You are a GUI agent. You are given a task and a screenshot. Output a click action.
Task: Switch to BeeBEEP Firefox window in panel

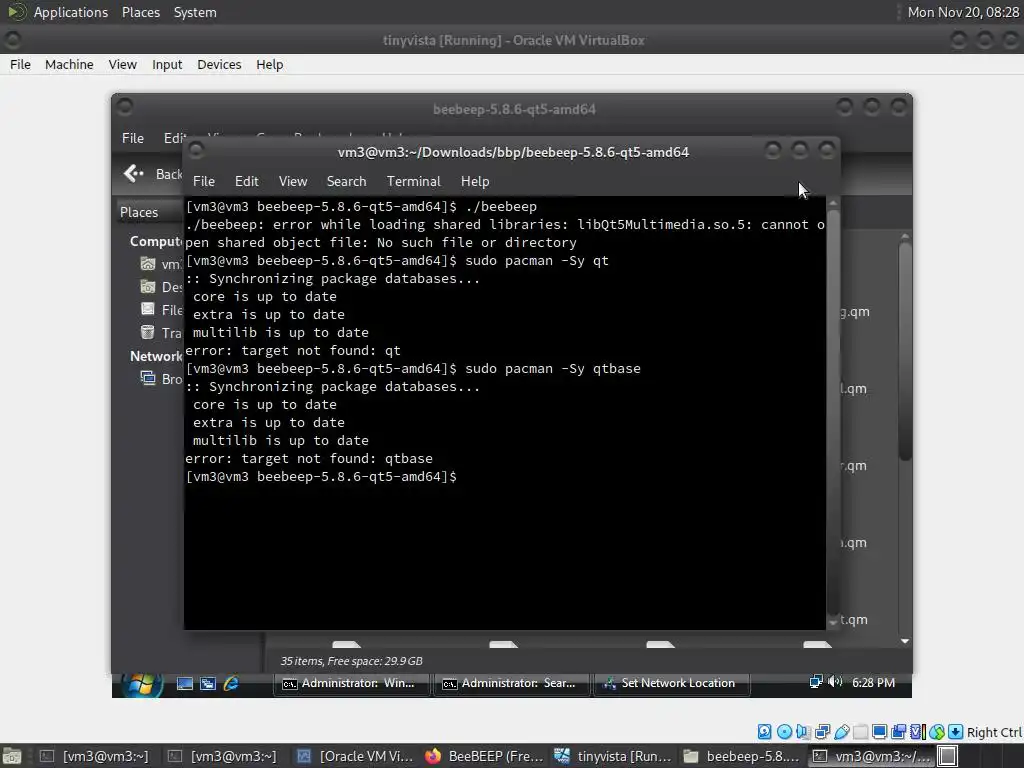pyautogui.click(x=485, y=756)
